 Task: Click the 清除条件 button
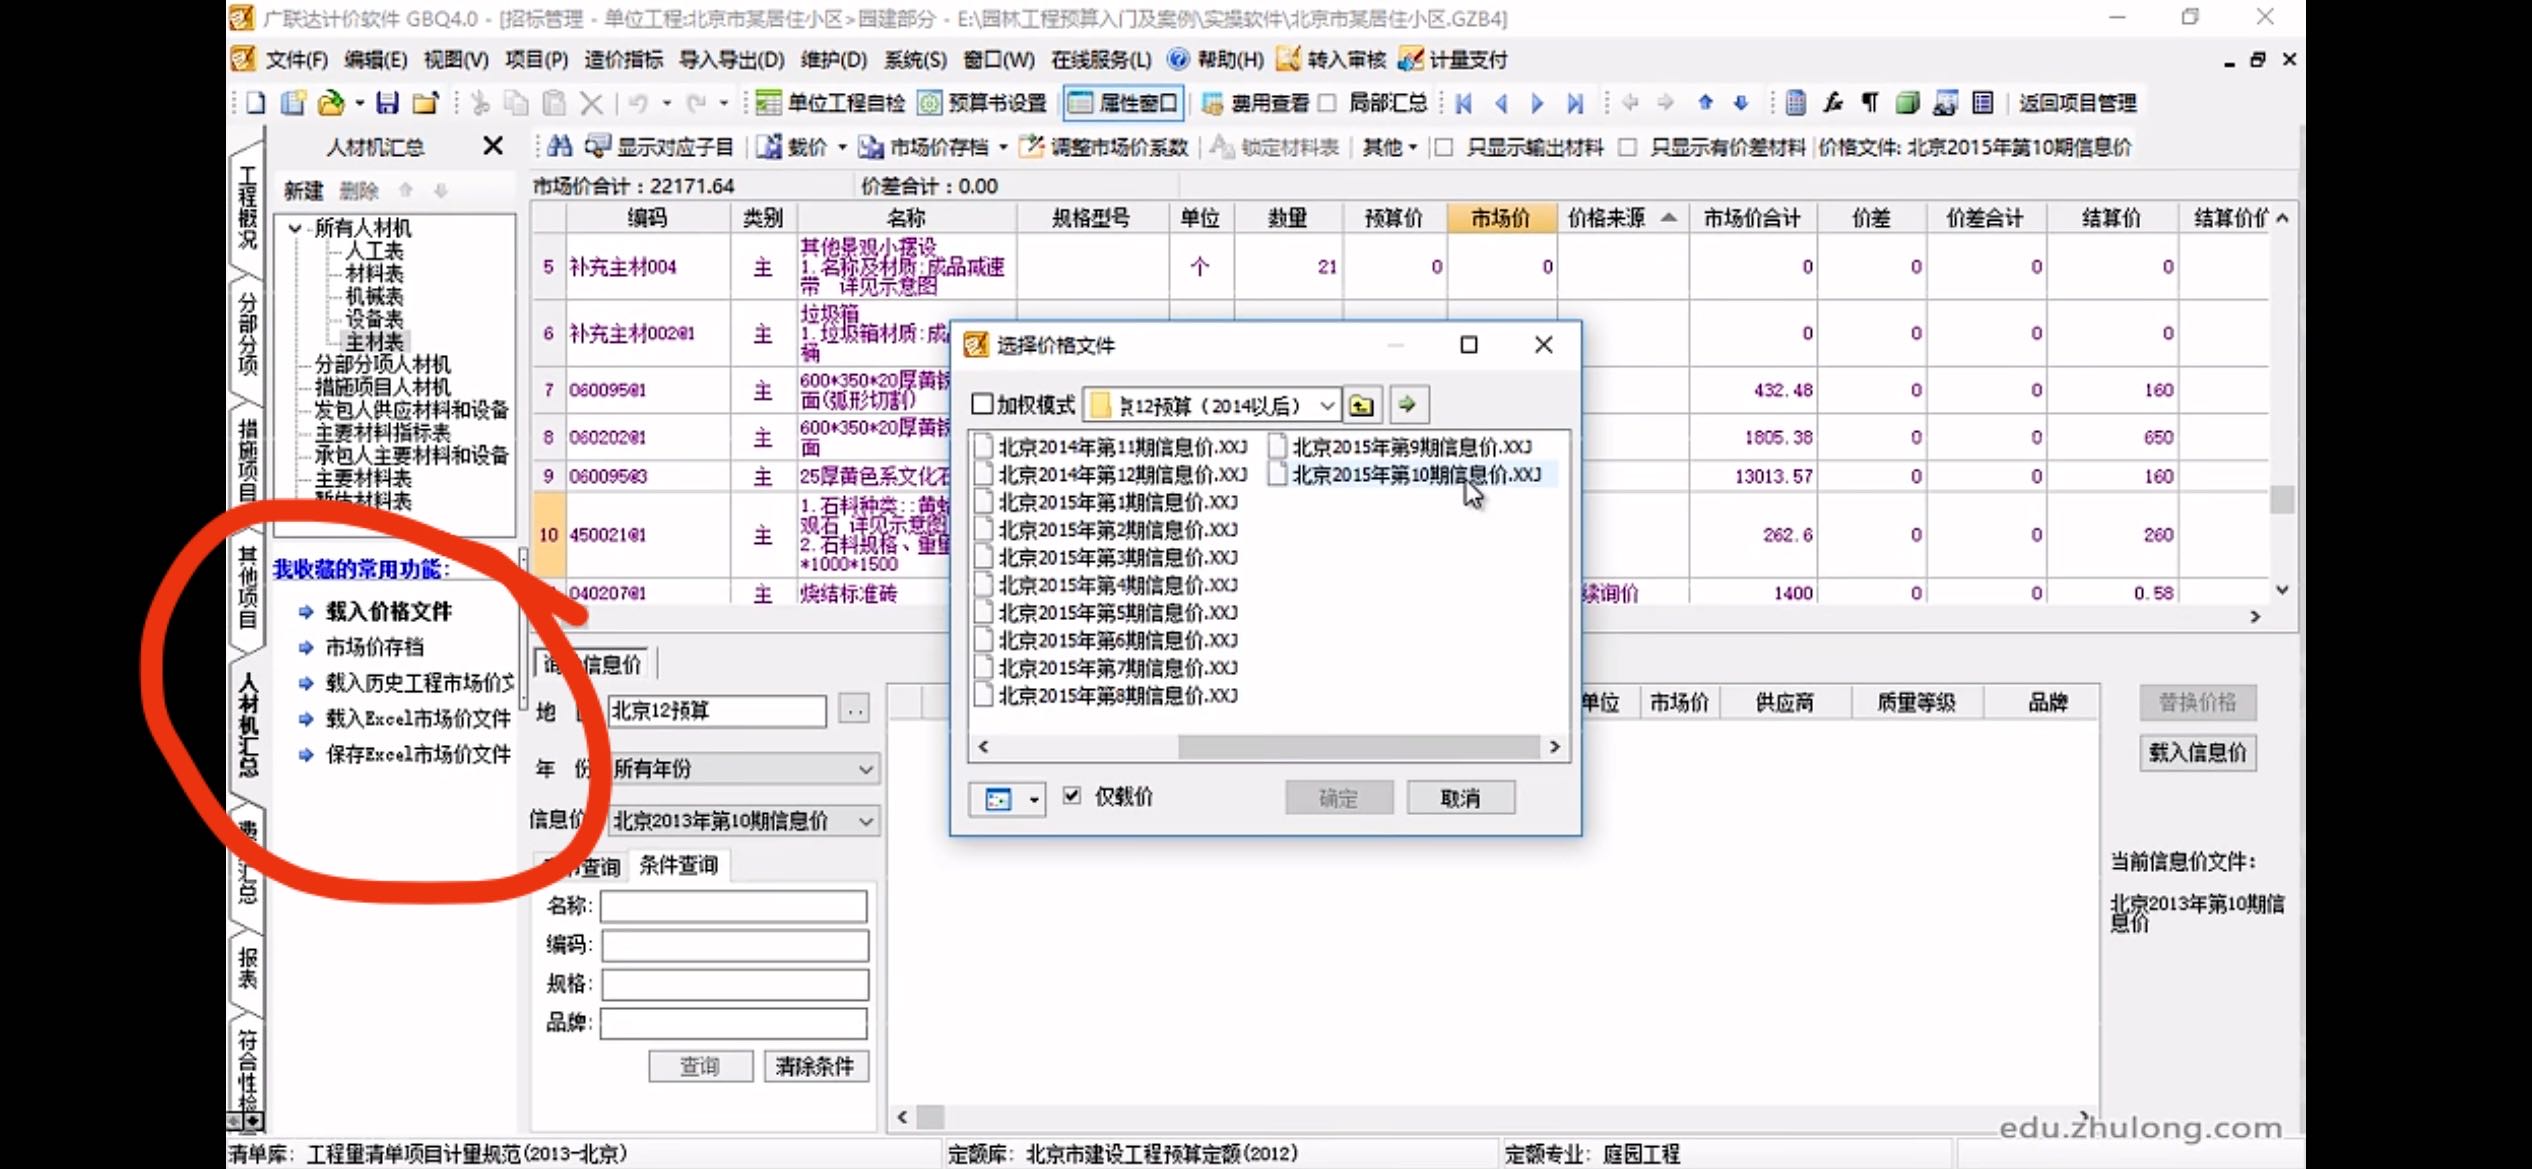click(815, 1066)
